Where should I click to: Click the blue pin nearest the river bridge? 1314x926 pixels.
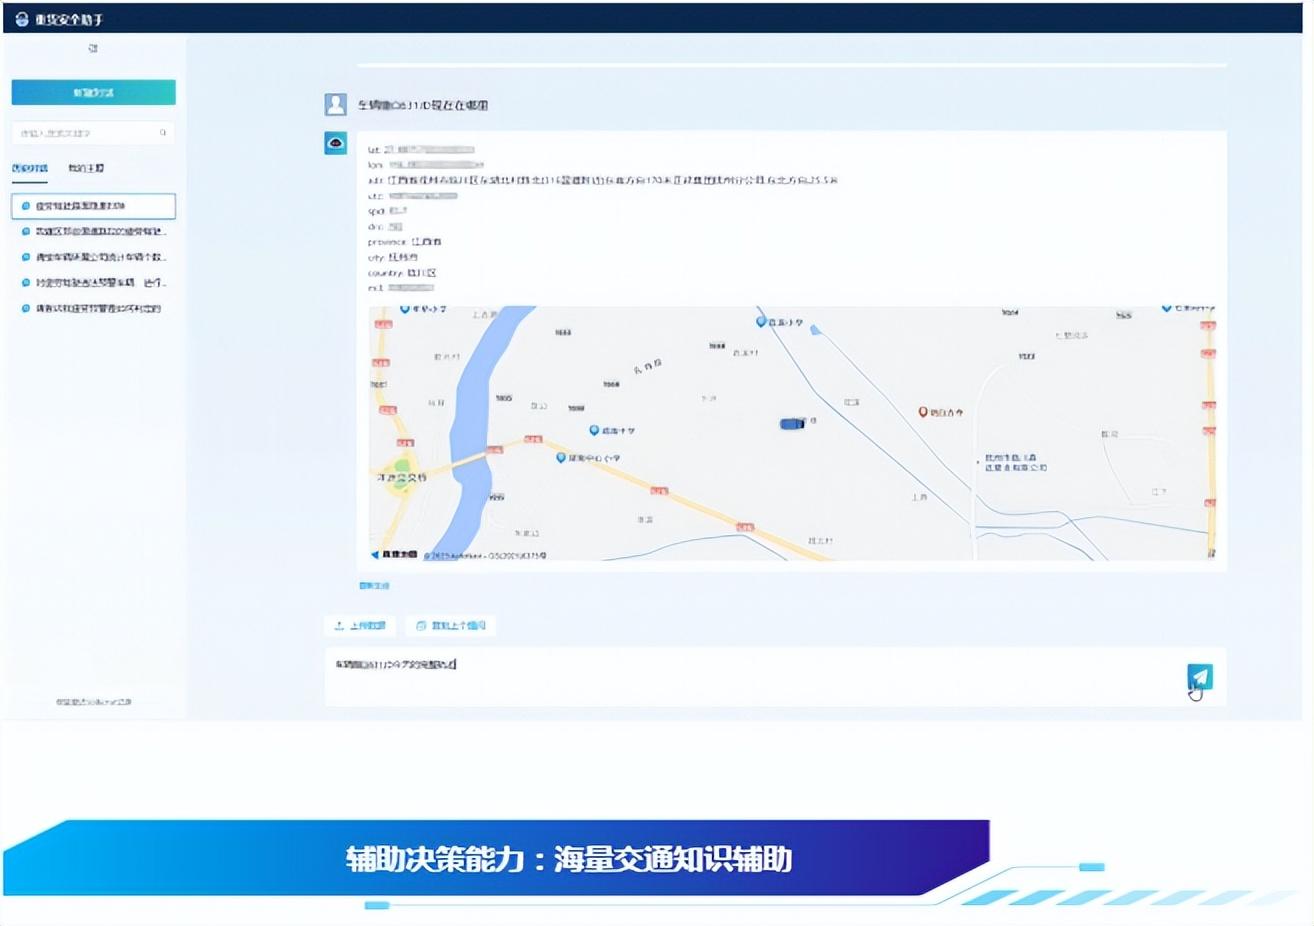coord(561,457)
